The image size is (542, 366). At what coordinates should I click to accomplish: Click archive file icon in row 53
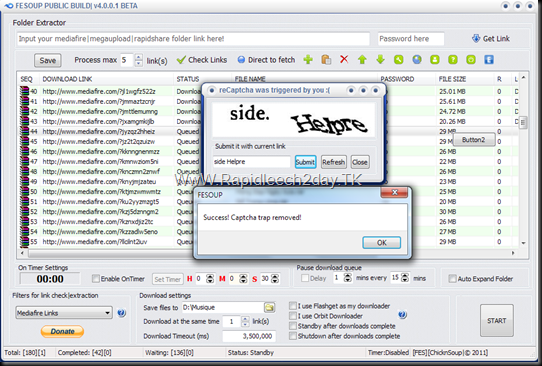(x=24, y=222)
